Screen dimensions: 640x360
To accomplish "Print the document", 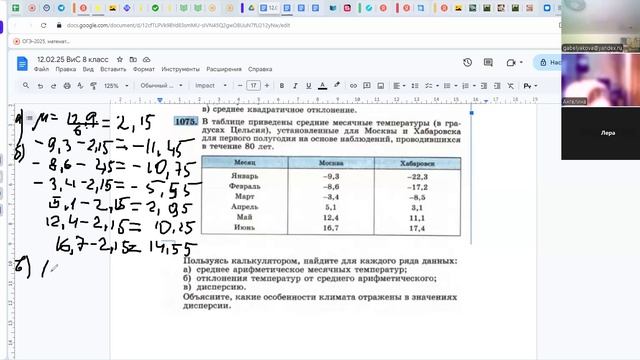I will coord(67,86).
